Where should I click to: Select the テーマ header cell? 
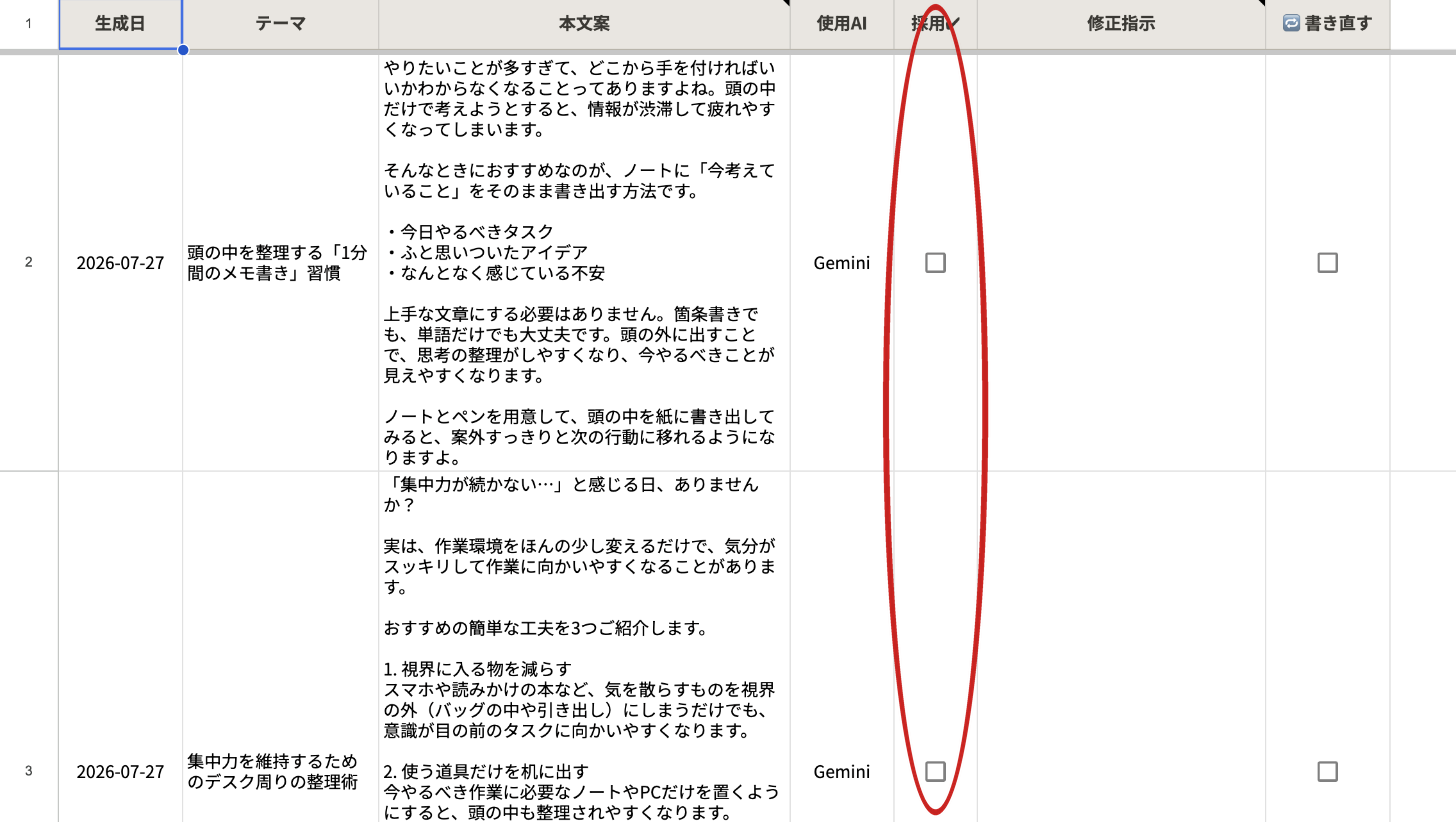280,23
